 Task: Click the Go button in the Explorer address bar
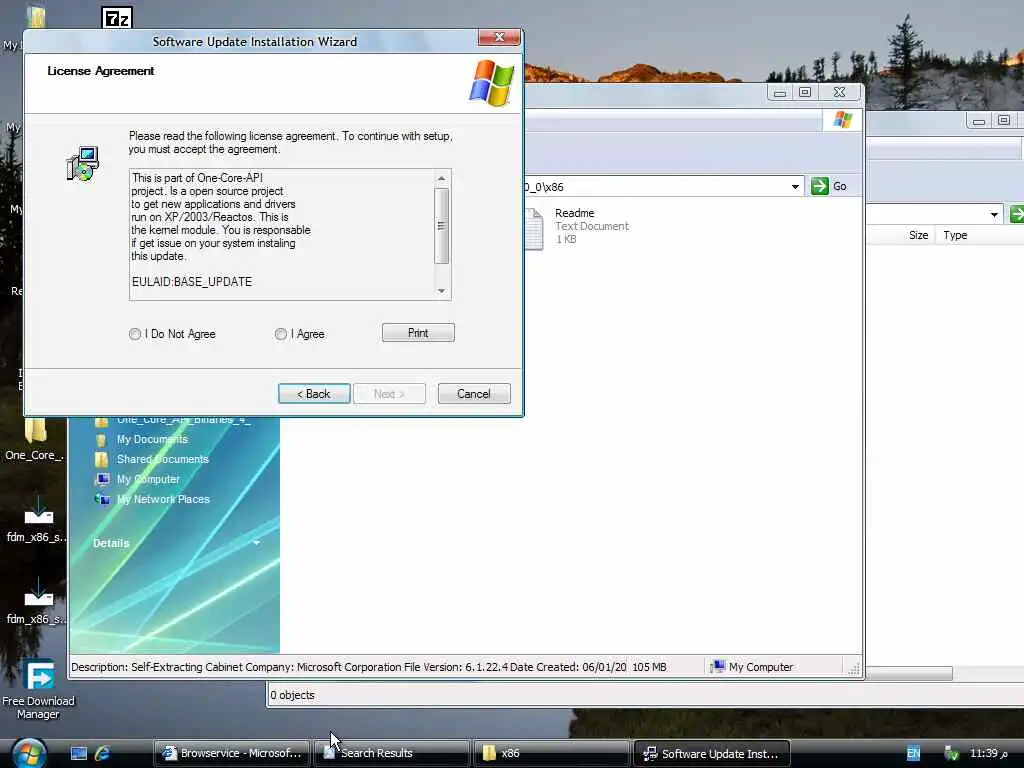pos(829,186)
